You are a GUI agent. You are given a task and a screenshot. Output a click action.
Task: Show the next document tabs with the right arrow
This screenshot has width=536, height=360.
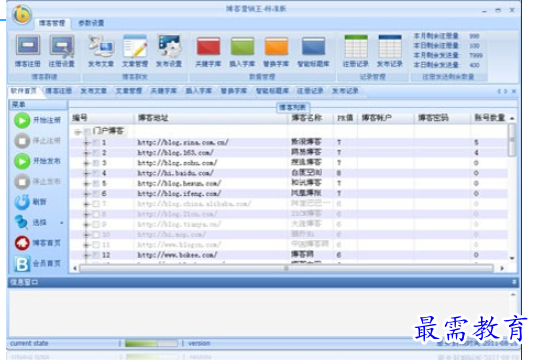506,91
